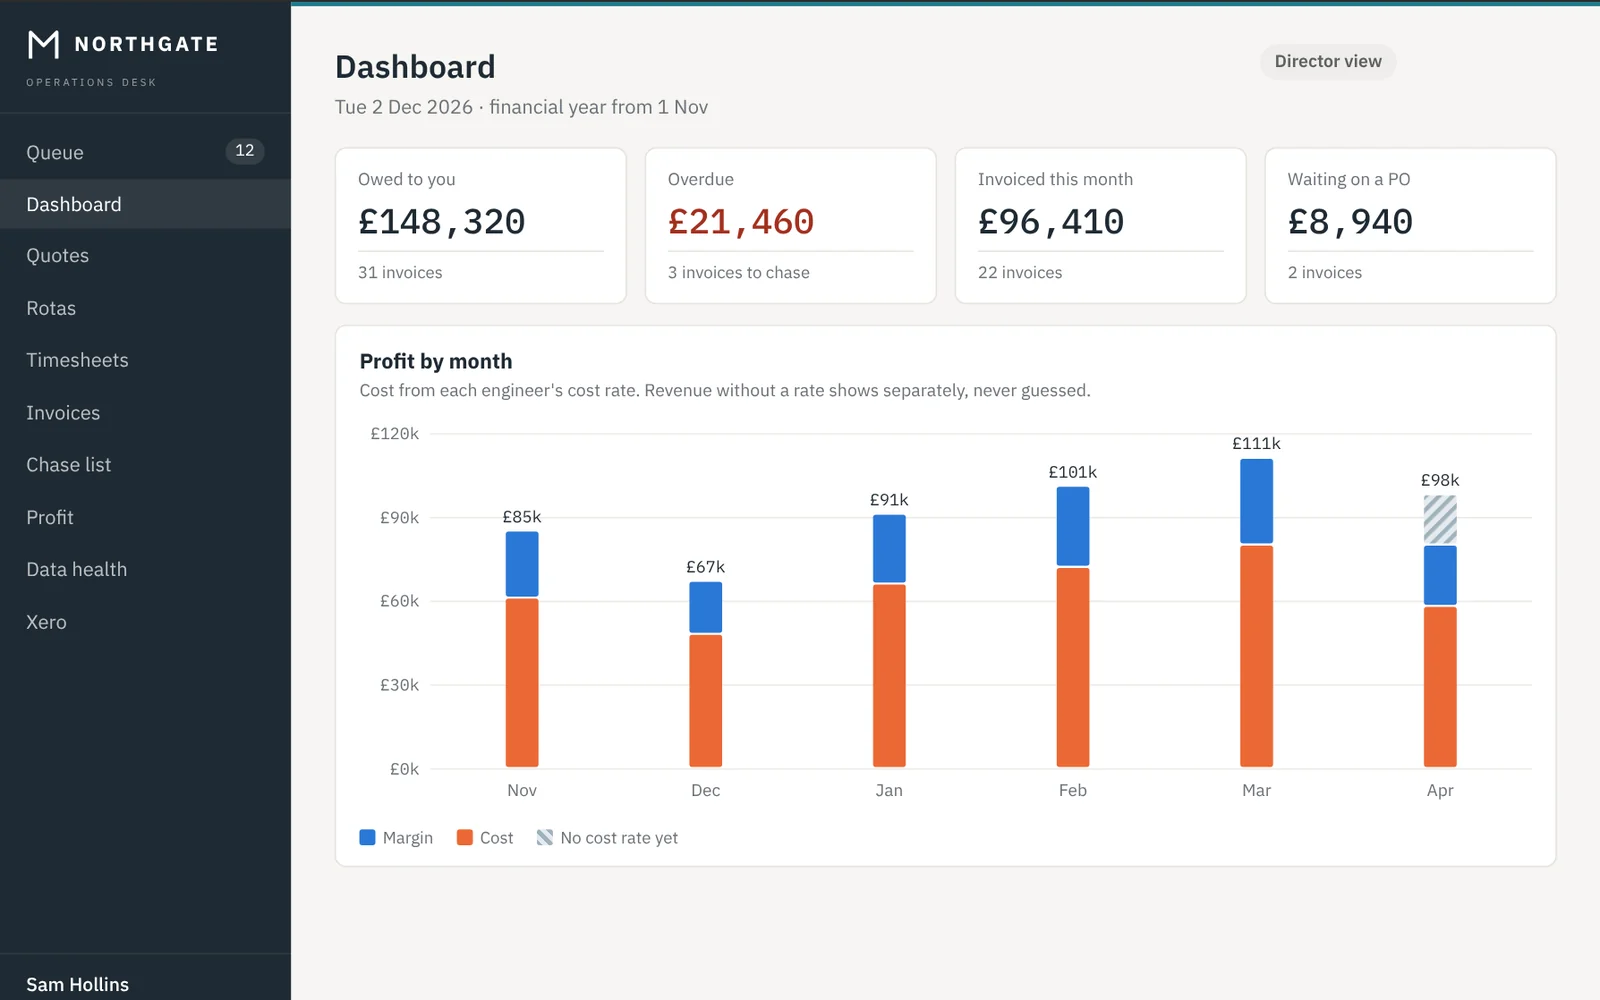Screen dimensions: 1600x1000
Task: Click the Northgate M logo
Action: [43, 44]
